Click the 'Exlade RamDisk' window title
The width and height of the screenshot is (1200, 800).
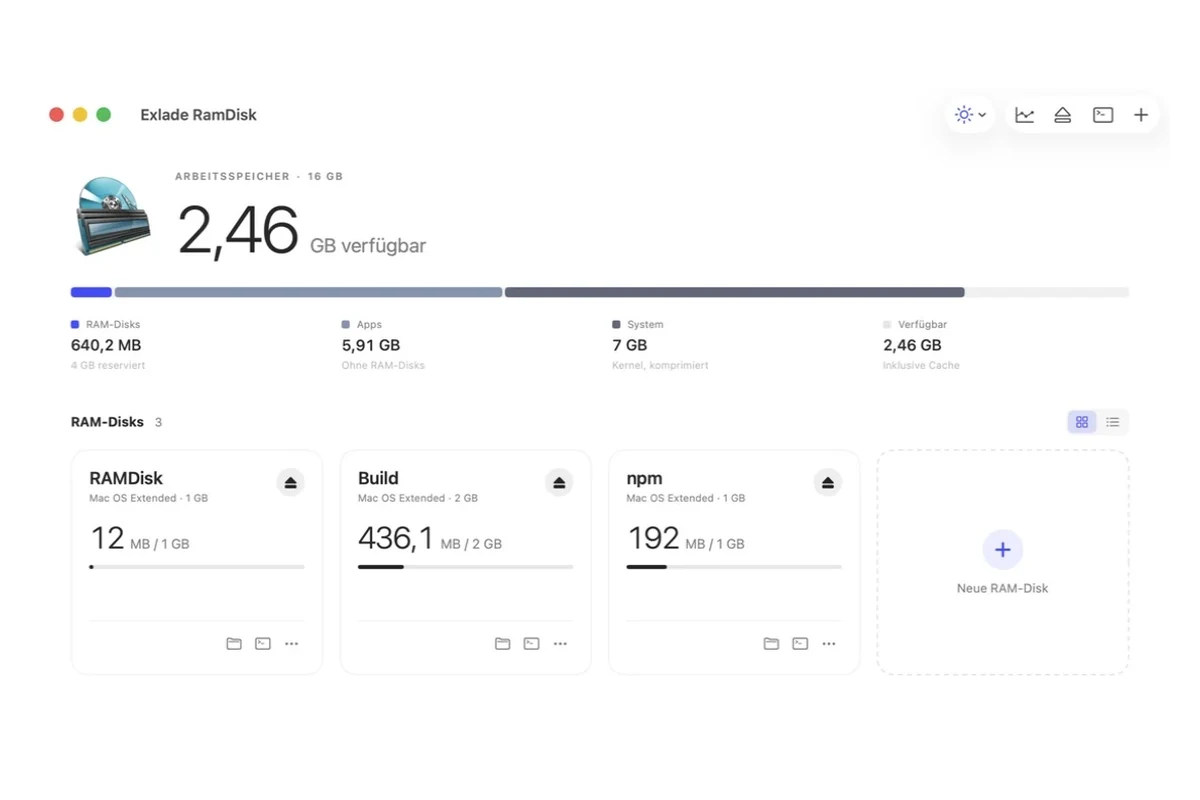198,115
